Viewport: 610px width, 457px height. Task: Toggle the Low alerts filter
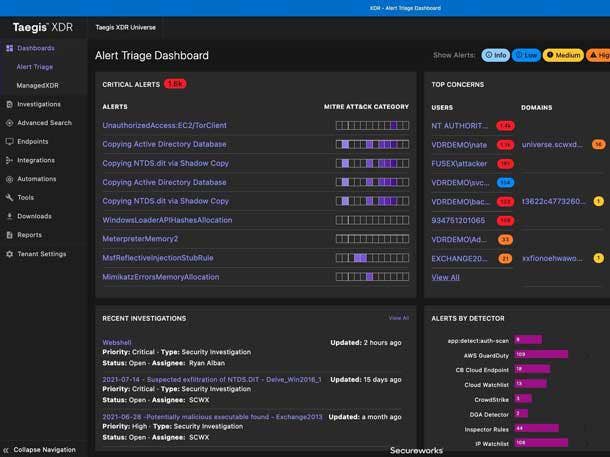[x=526, y=55]
